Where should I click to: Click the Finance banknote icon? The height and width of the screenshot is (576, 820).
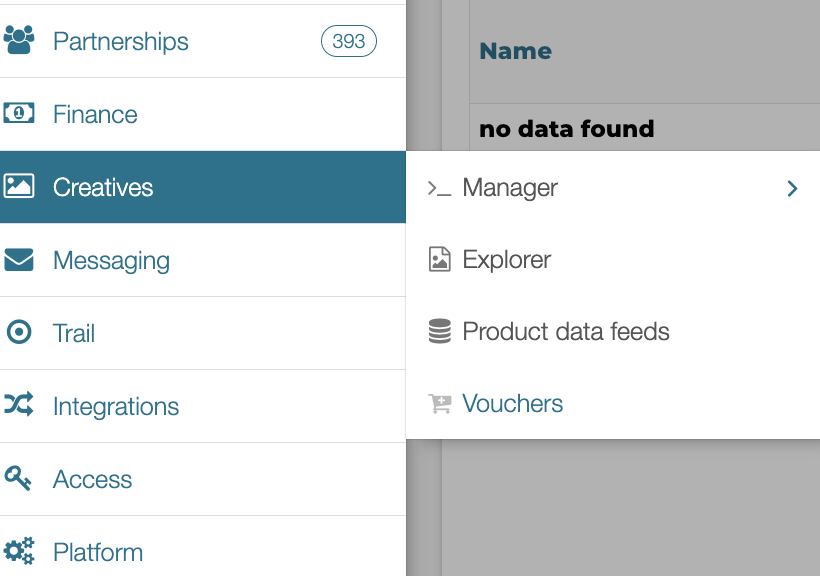click(19, 113)
